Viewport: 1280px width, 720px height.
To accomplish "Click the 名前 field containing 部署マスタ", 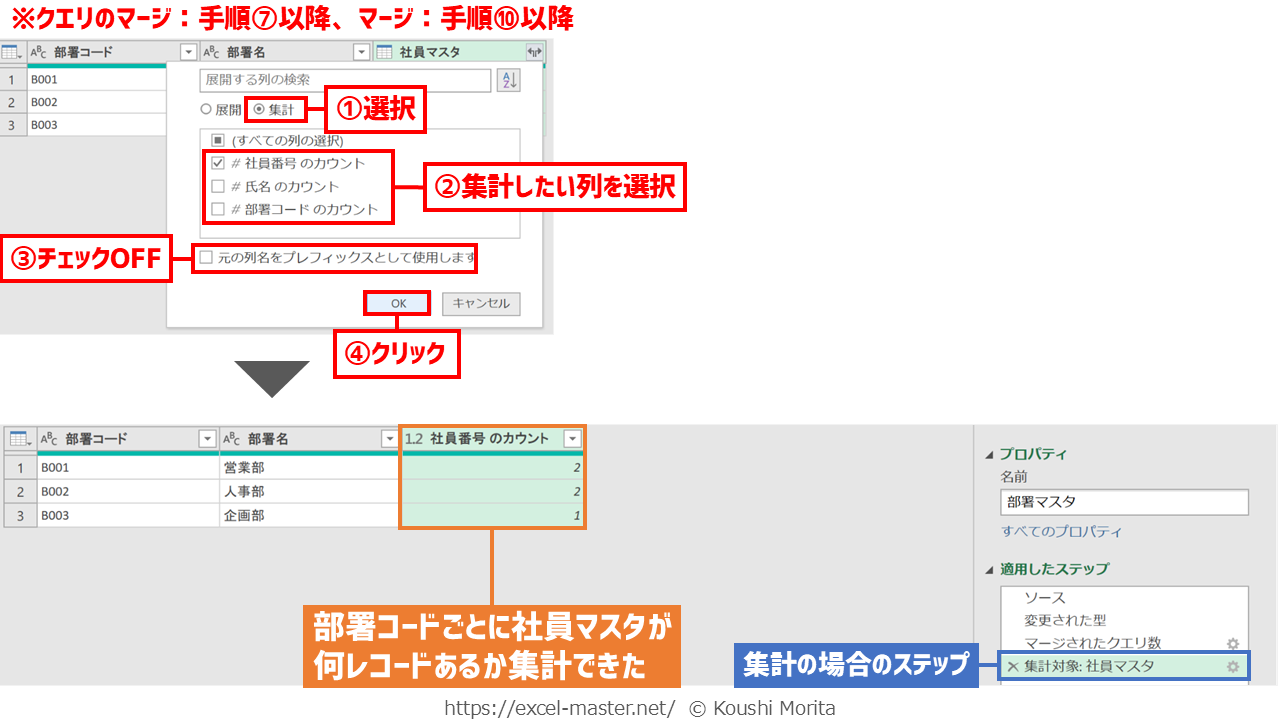I will click(1123, 502).
